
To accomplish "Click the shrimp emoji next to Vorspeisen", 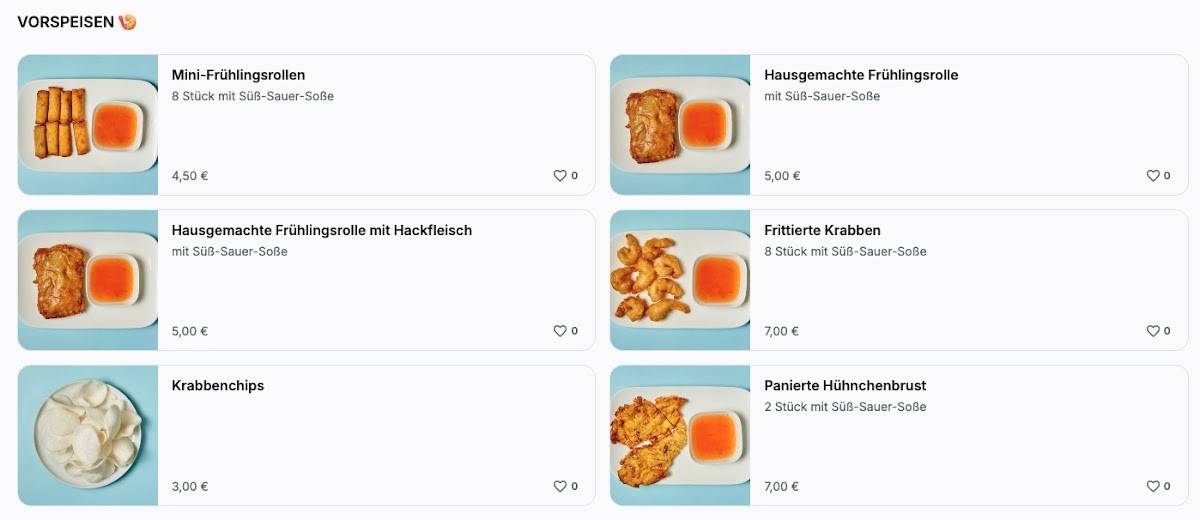I will pyautogui.click(x=127, y=22).
